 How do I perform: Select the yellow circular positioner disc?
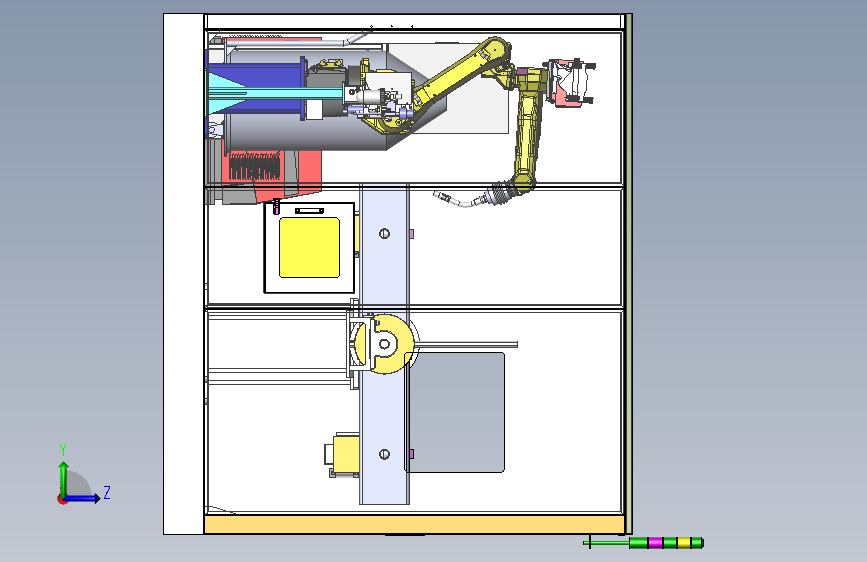click(385, 344)
